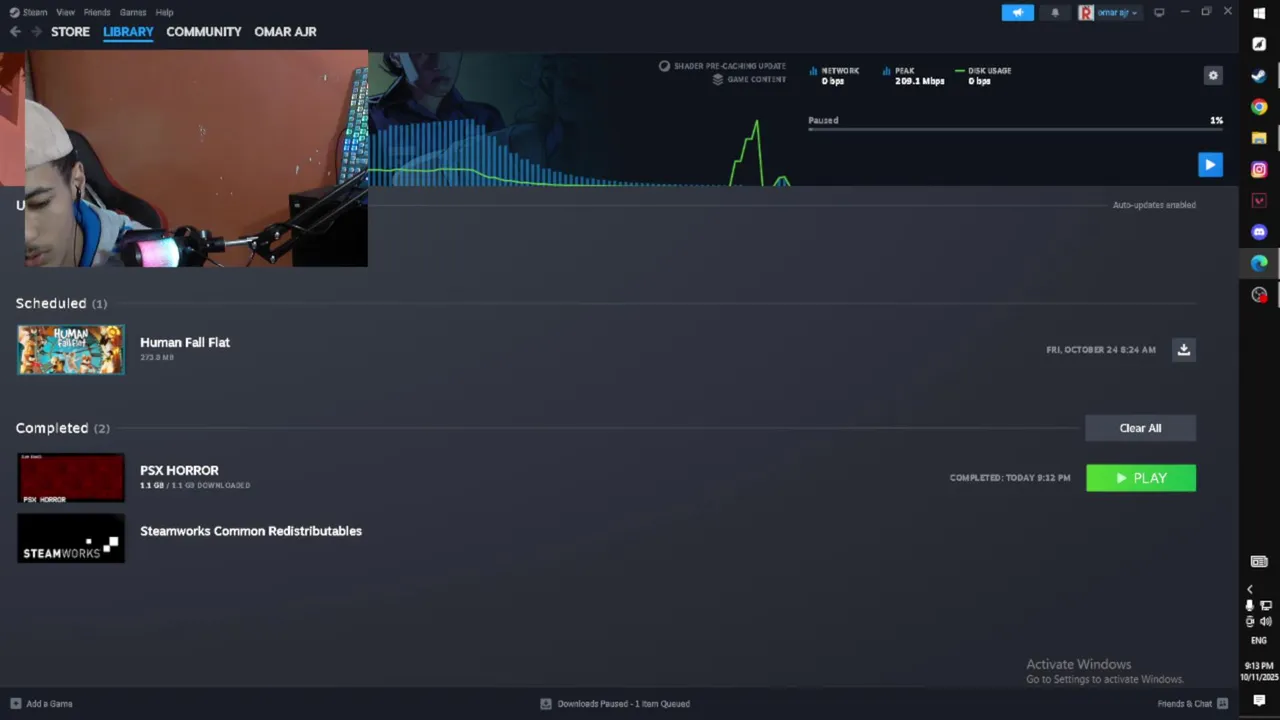Open Microsoft Edge from the taskbar

point(1259,263)
